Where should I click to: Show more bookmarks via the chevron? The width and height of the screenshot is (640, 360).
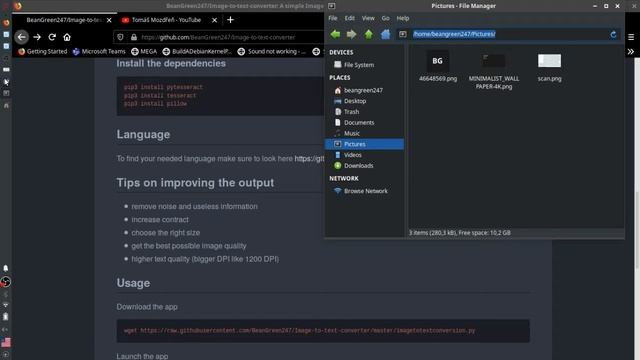[631, 51]
